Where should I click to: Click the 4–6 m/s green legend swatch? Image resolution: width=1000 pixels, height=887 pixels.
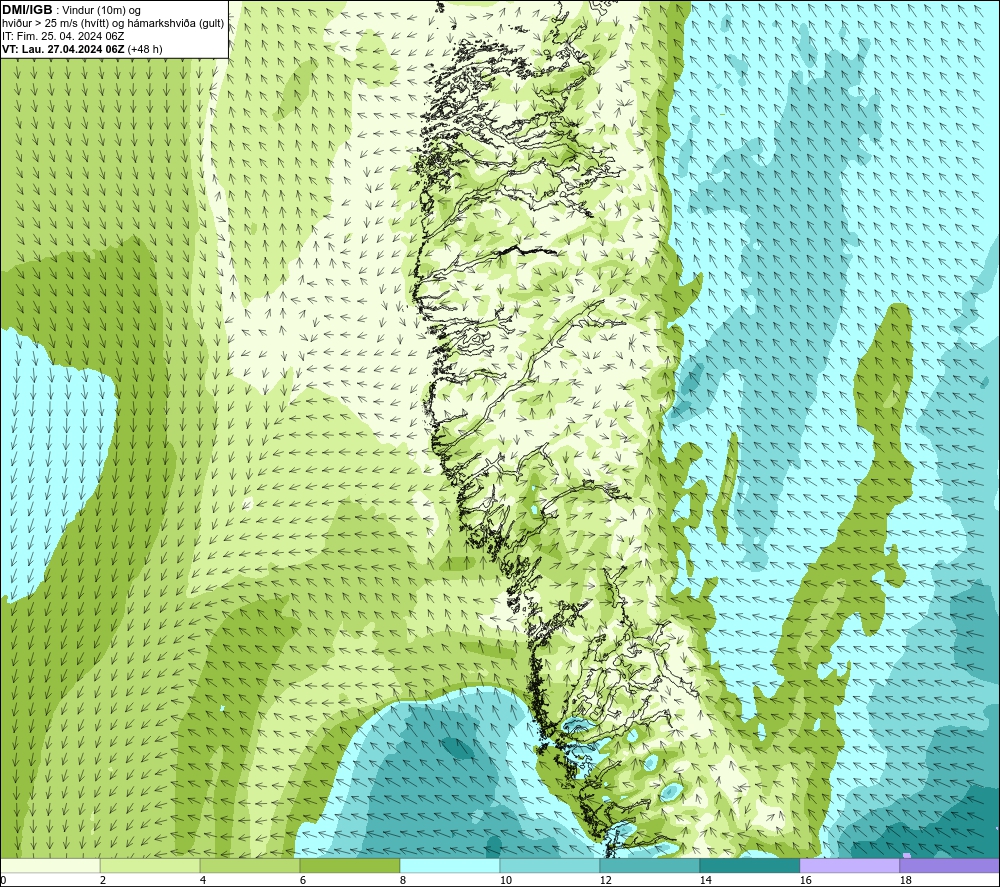tap(250, 865)
